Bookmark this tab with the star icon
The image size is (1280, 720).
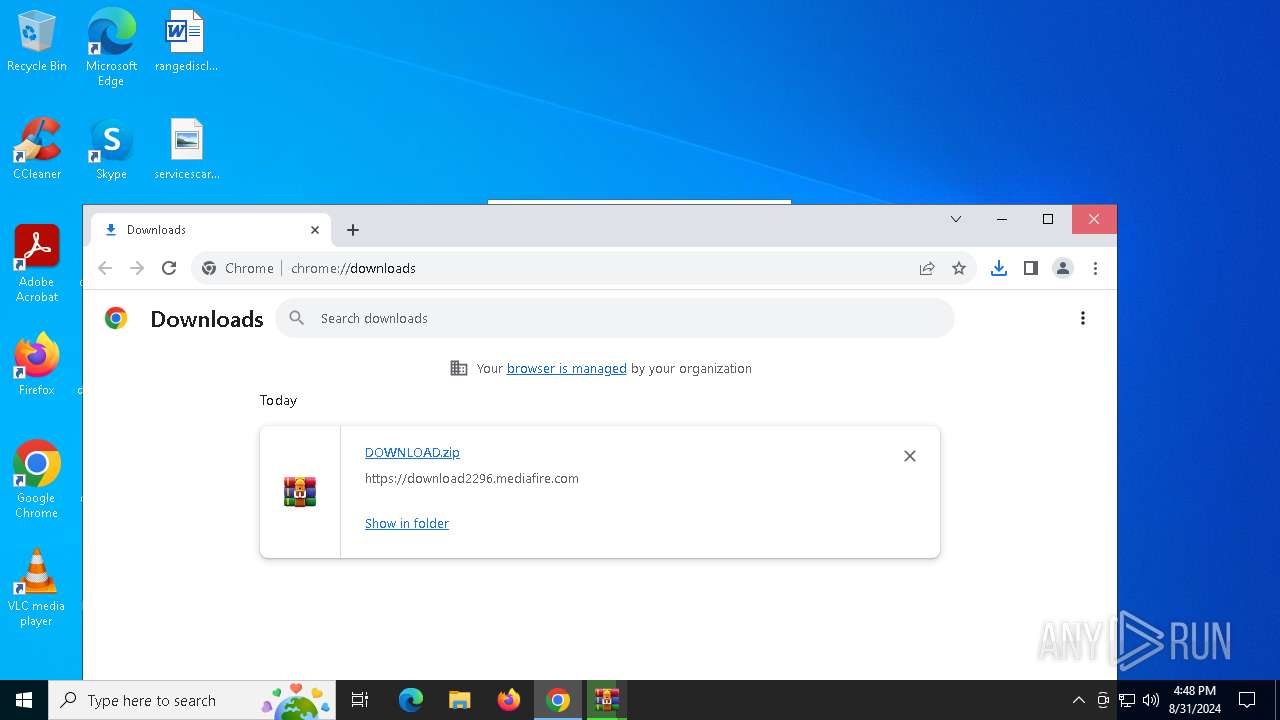coord(959,268)
